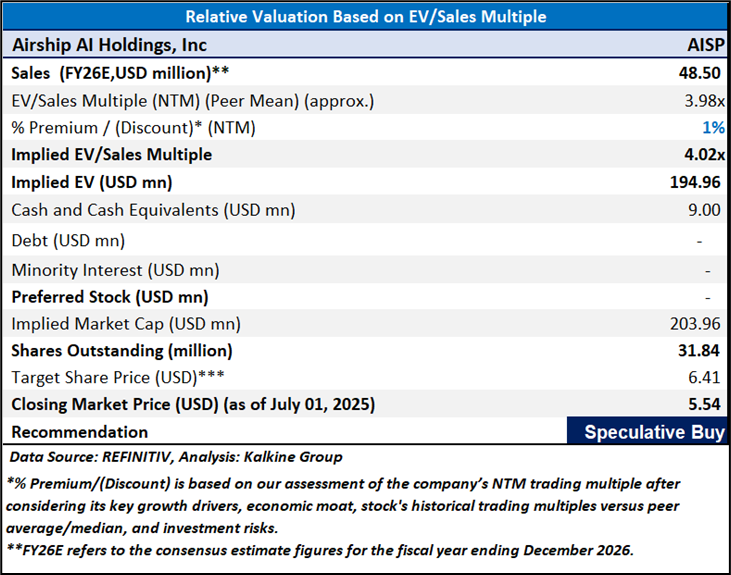The image size is (731, 575).
Task: Select 'Cash and Cash Equivalents (USD mn)' label
Action: (x=153, y=210)
